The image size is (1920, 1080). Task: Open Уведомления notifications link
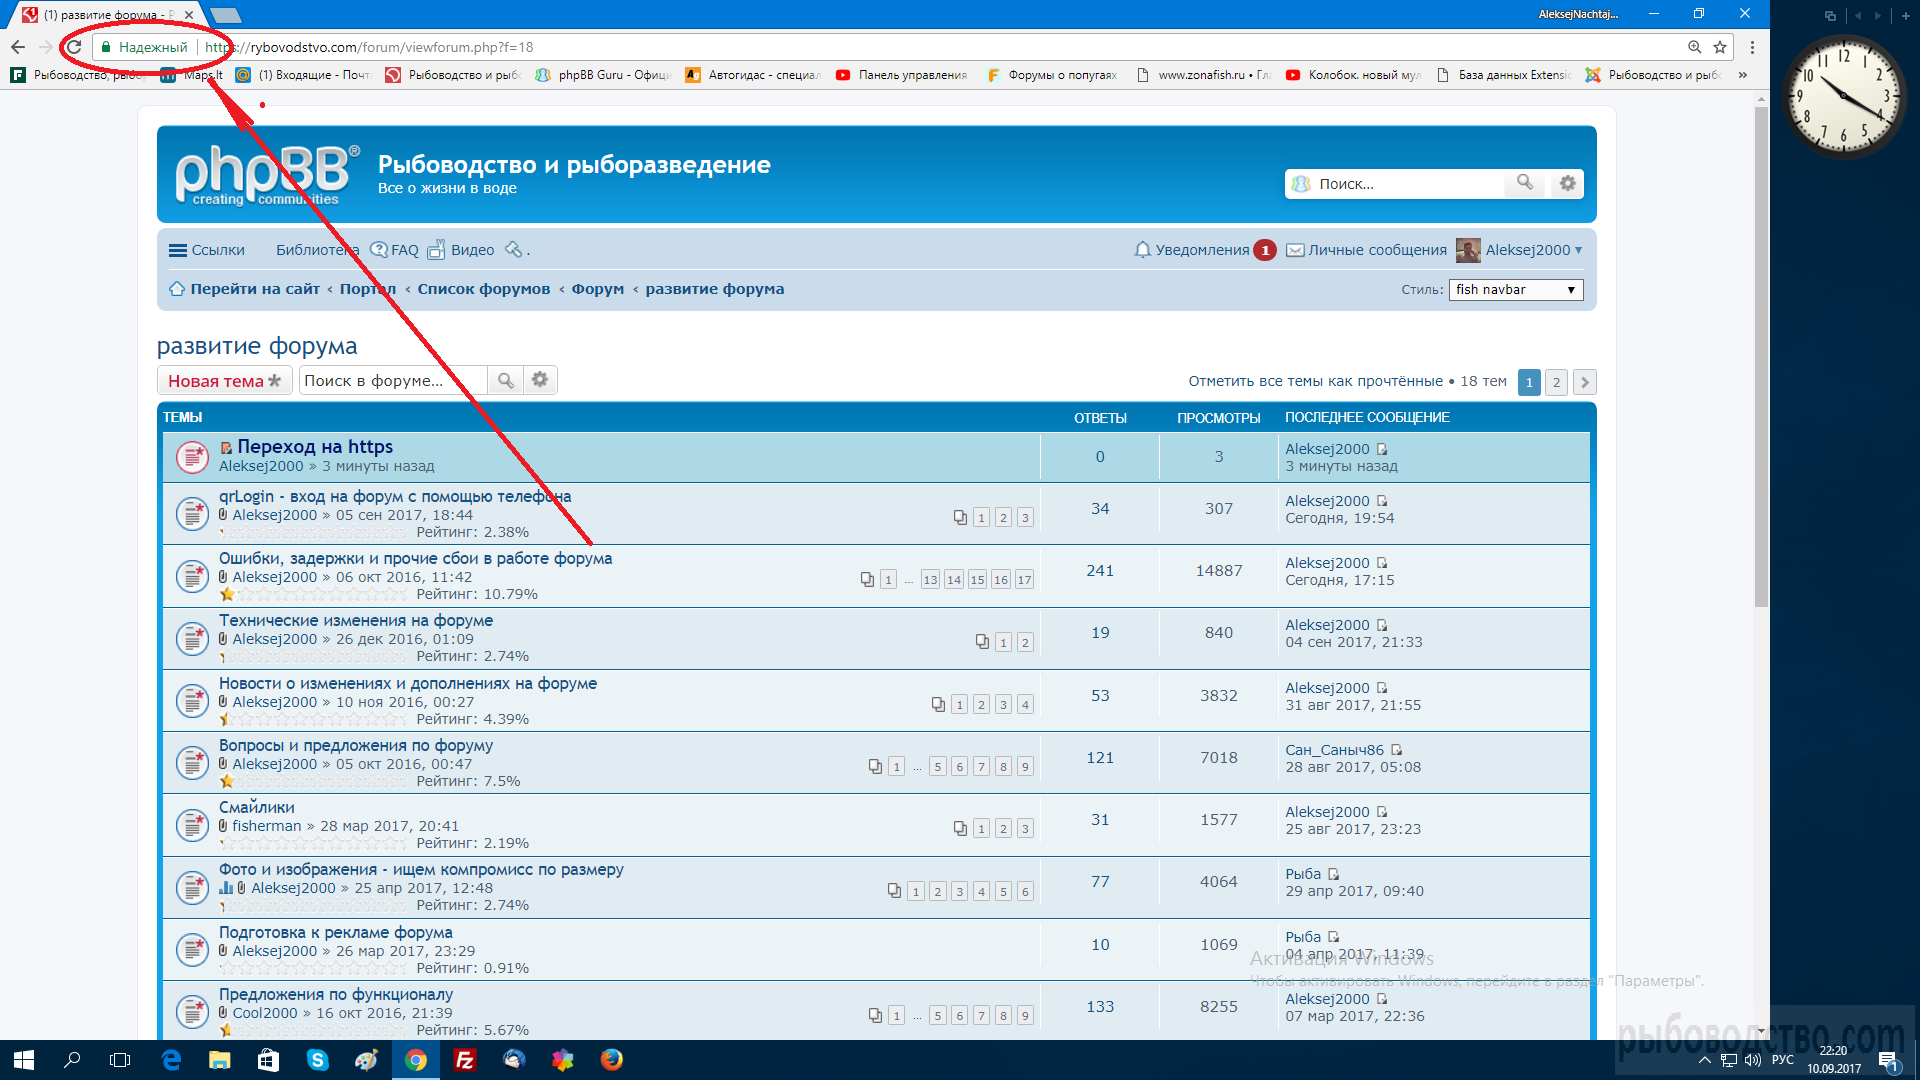click(x=1202, y=250)
